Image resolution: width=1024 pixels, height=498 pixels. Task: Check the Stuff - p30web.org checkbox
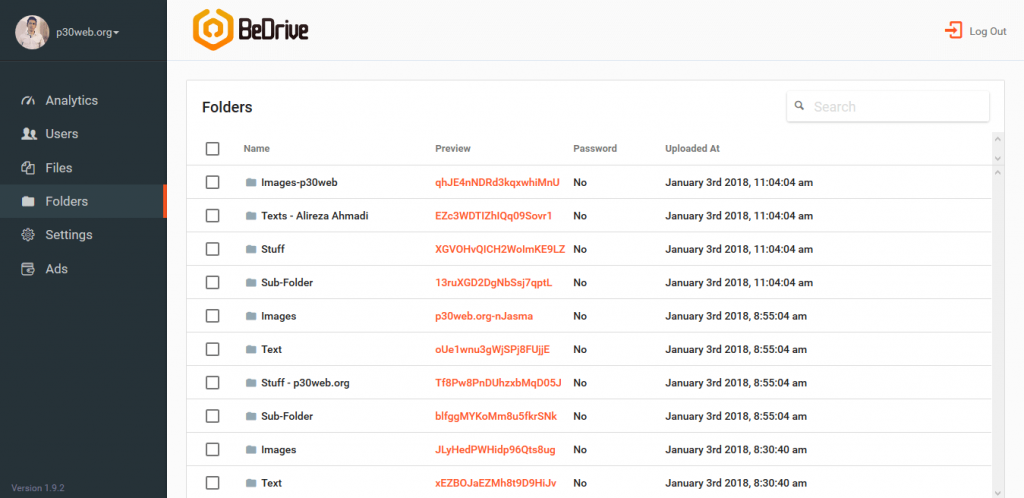point(212,382)
